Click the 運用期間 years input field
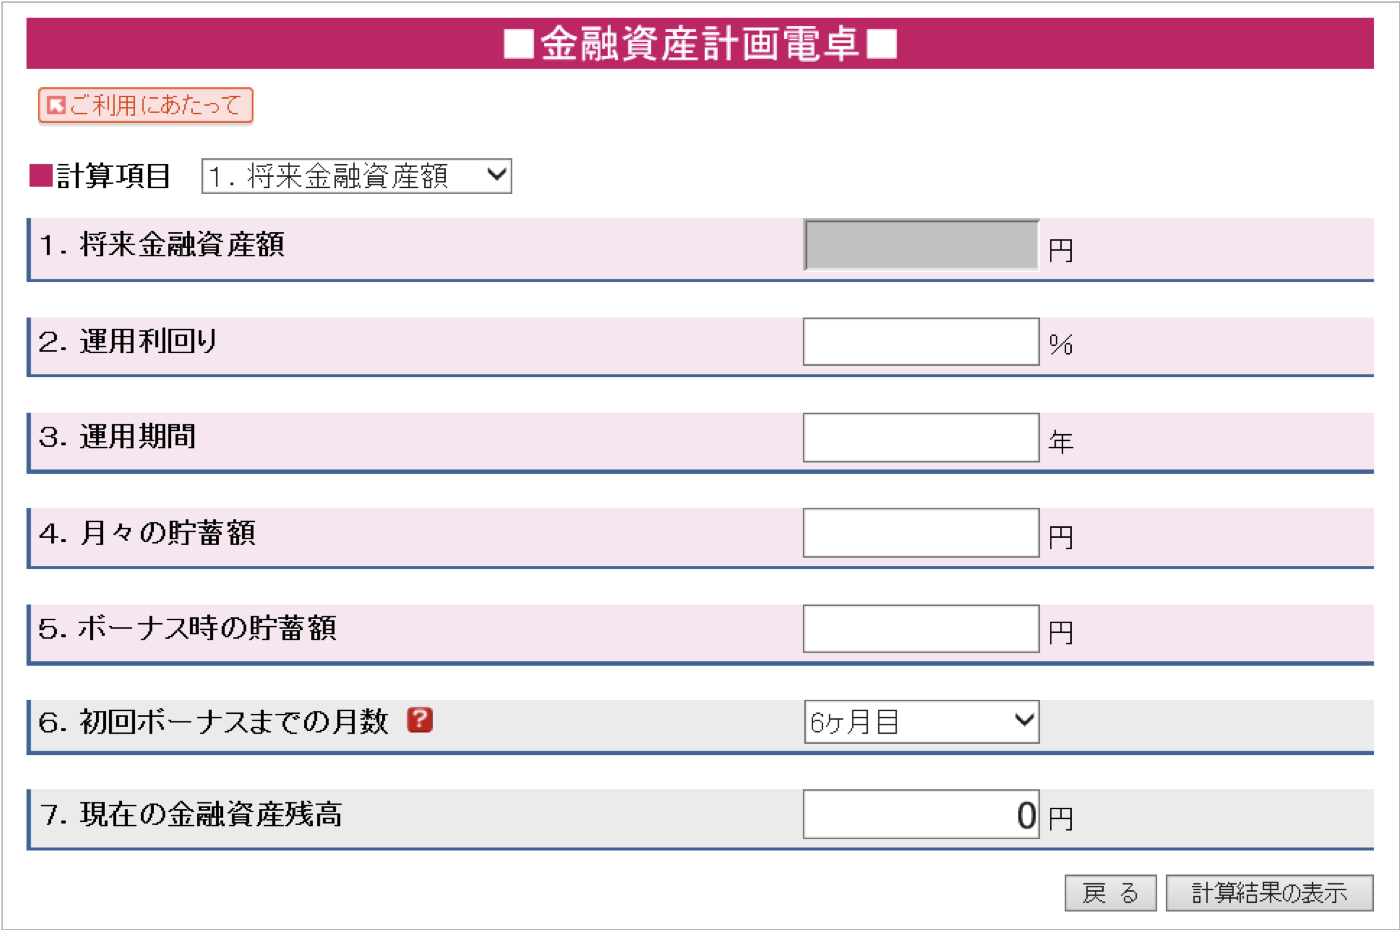The height and width of the screenshot is (930, 1400). (921, 438)
